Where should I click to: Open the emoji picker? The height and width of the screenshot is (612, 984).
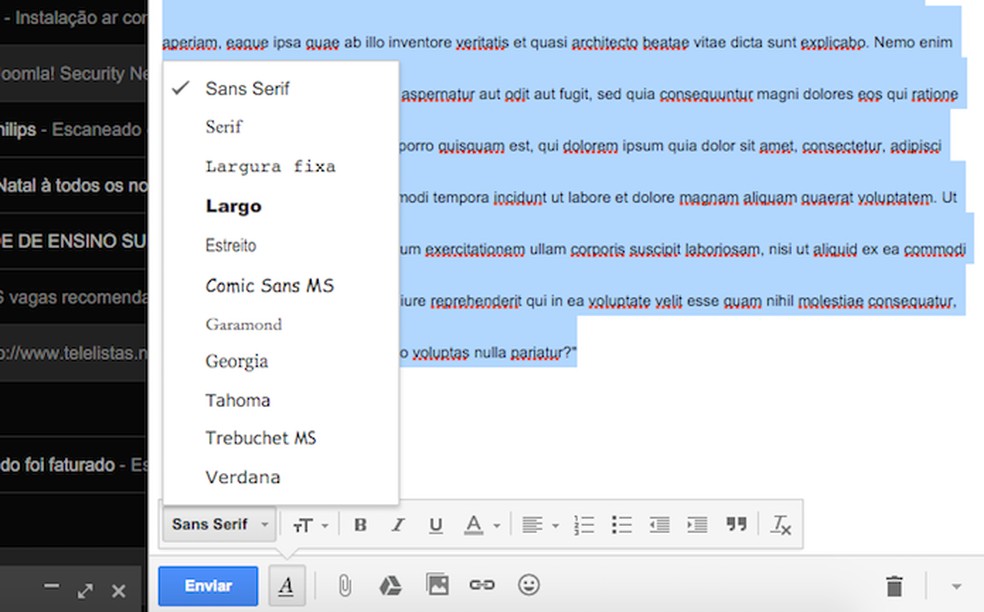coord(529,585)
